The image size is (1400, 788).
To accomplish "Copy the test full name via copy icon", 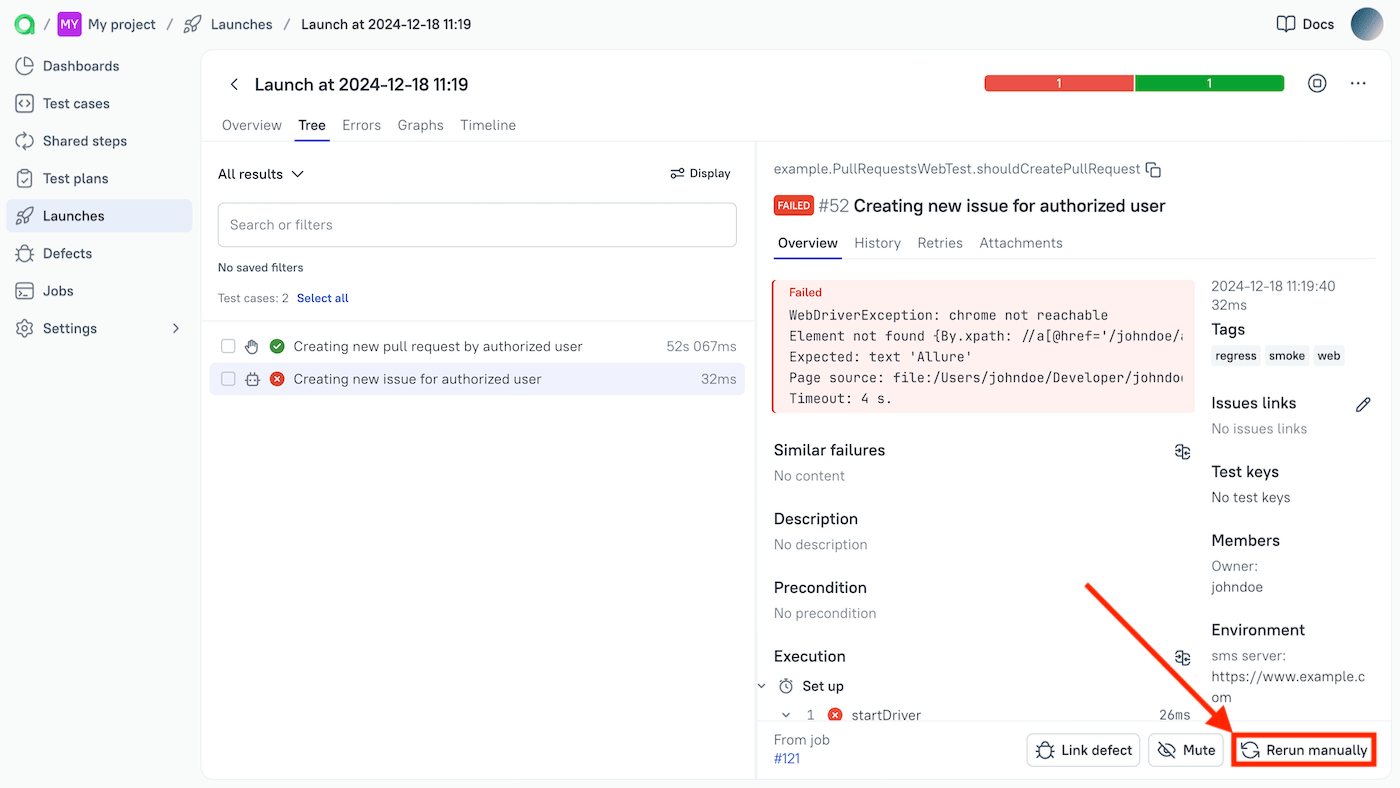I will coord(1153,169).
